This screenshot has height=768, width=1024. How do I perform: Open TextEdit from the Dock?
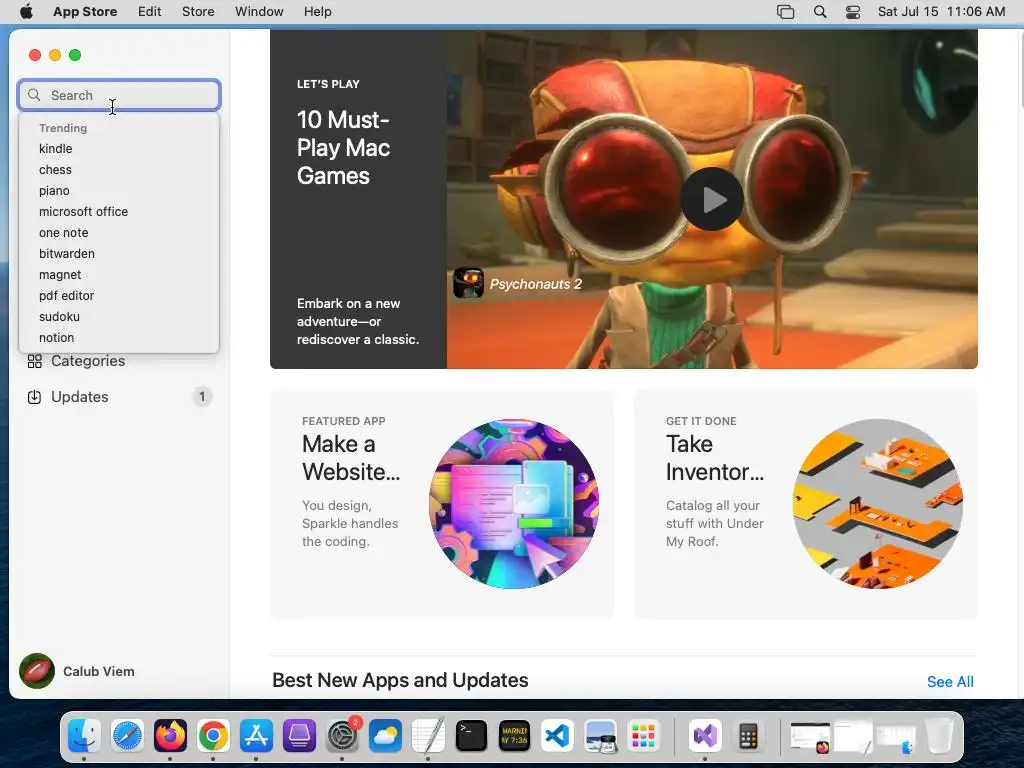pos(428,736)
